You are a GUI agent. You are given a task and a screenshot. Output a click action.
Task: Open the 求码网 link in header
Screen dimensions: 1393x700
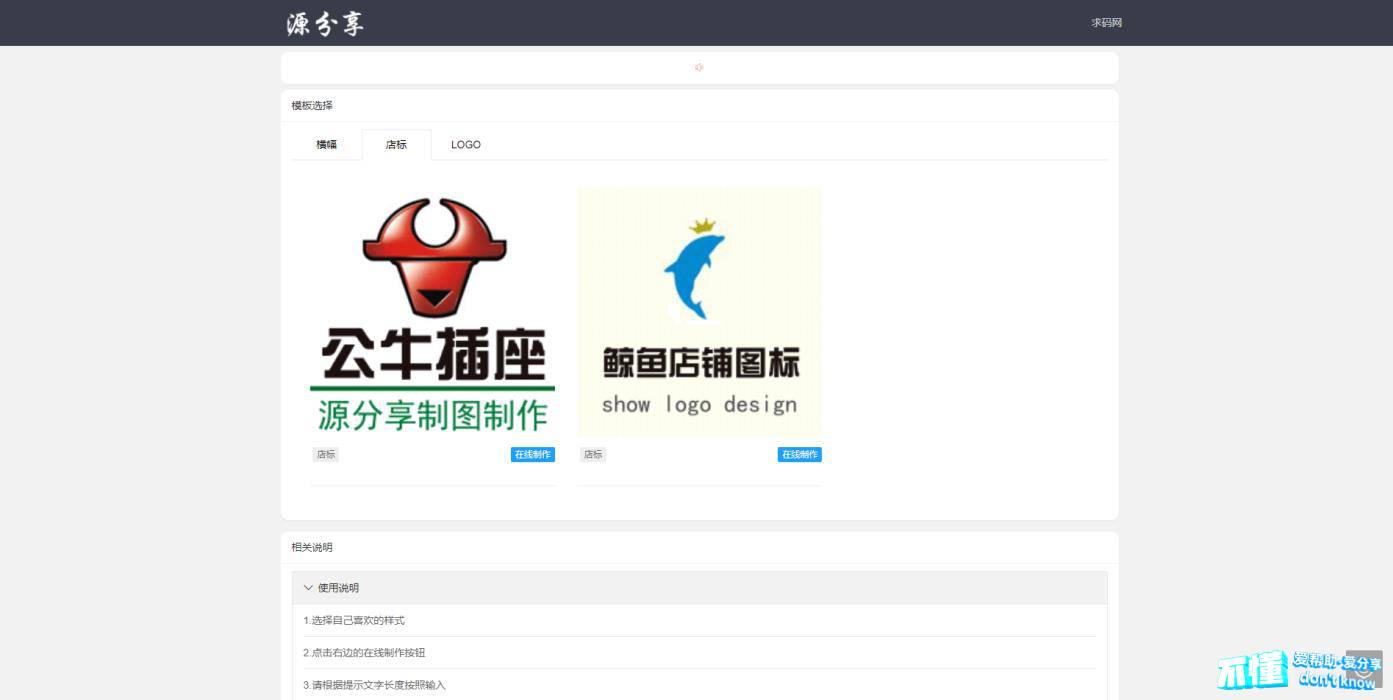[x=1106, y=23]
